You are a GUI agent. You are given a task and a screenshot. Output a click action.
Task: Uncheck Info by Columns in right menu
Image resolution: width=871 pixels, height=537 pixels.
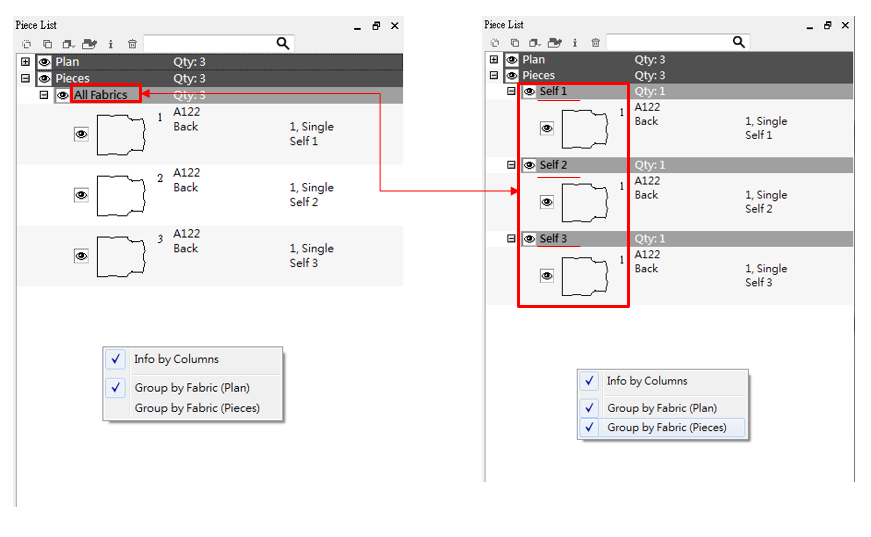[x=646, y=381]
